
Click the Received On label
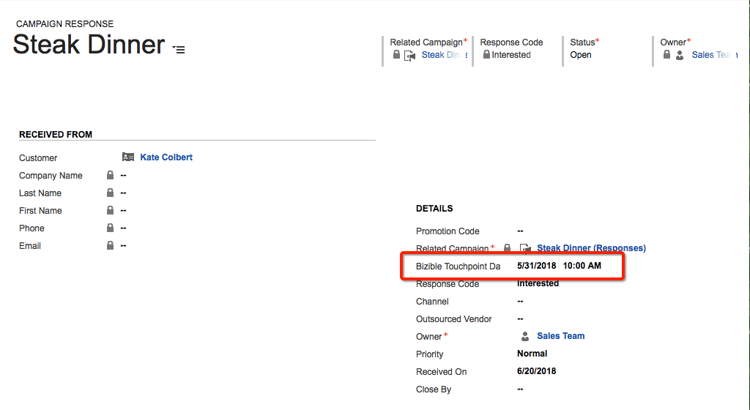tap(441, 372)
